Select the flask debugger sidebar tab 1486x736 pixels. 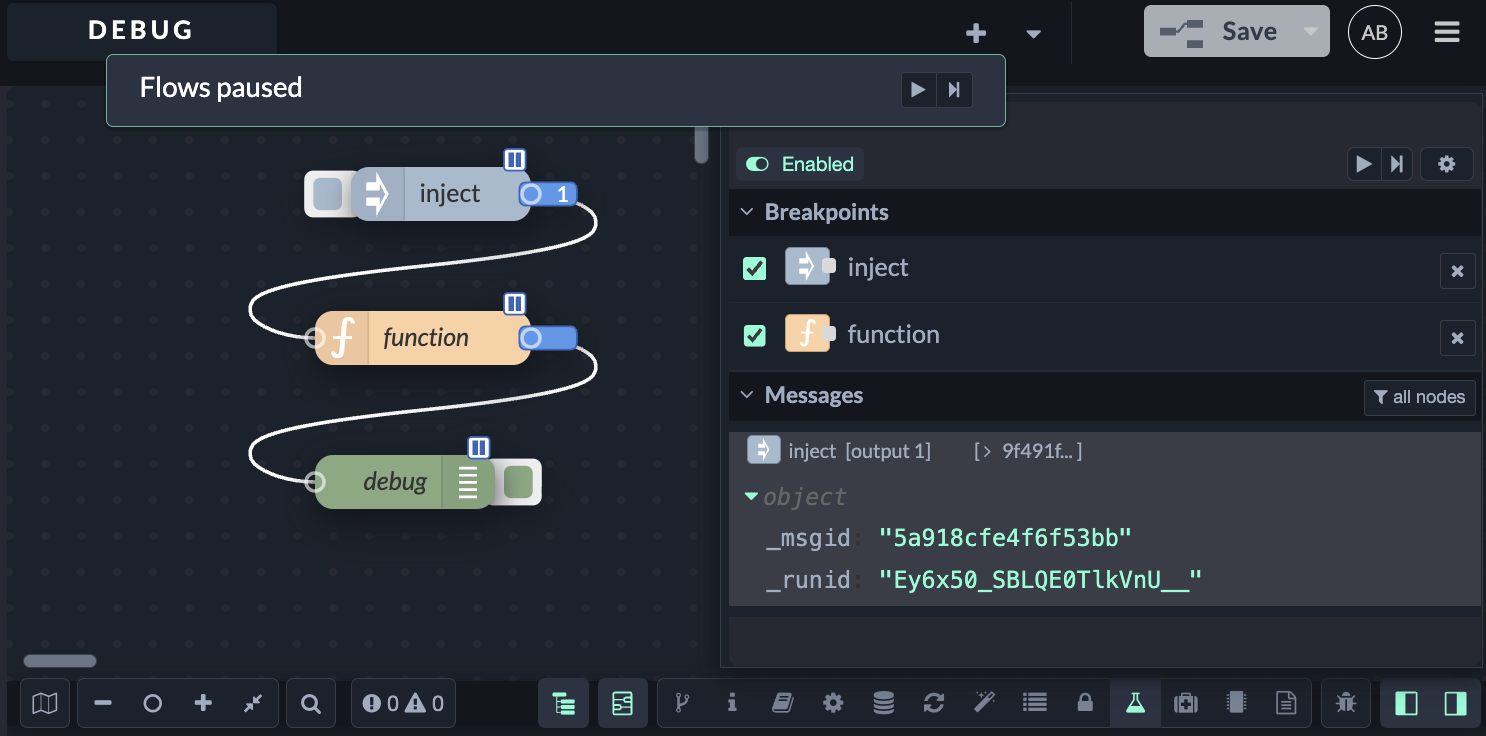click(1135, 704)
